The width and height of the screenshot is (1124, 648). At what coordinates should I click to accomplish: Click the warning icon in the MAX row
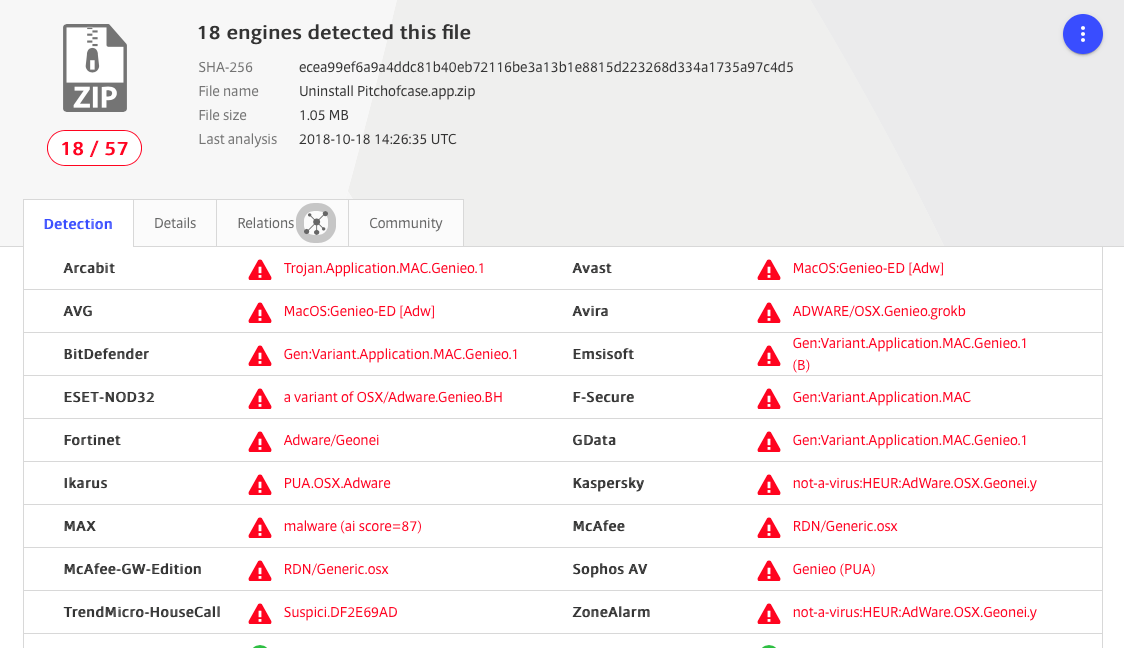tap(260, 527)
